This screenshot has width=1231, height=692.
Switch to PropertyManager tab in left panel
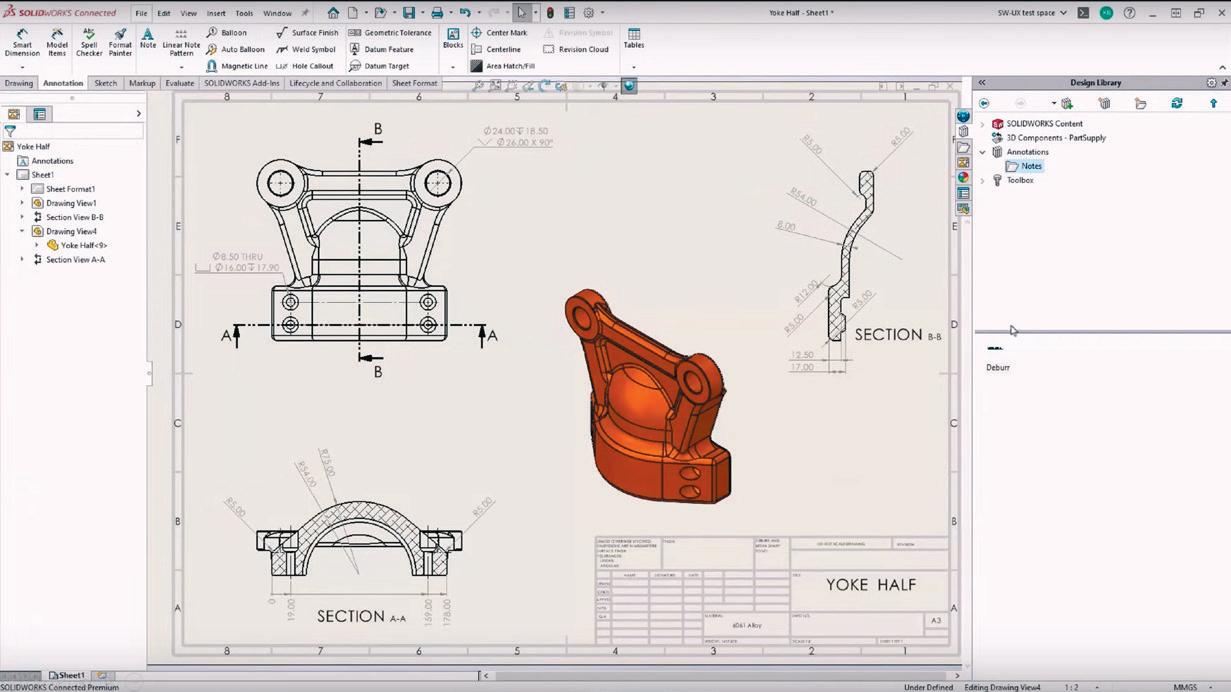pyautogui.click(x=40, y=114)
